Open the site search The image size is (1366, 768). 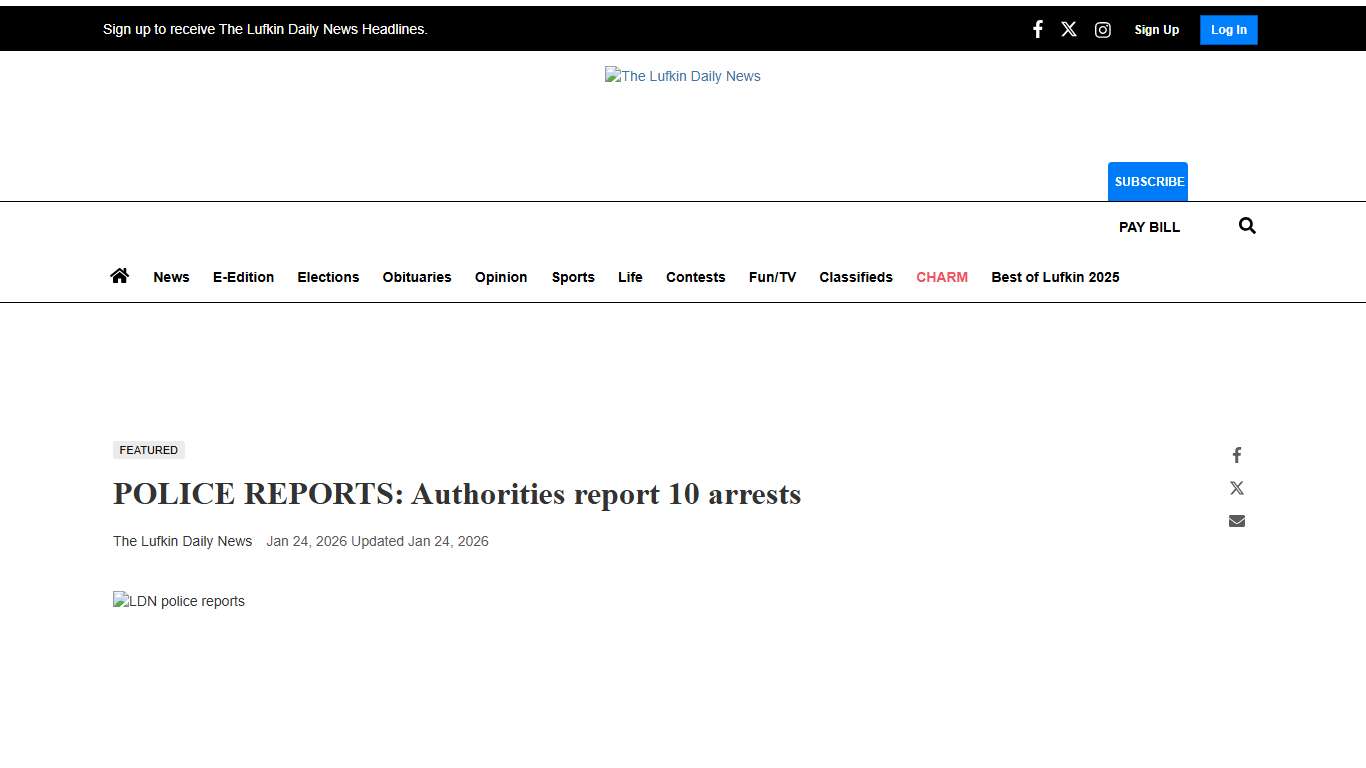click(1246, 226)
